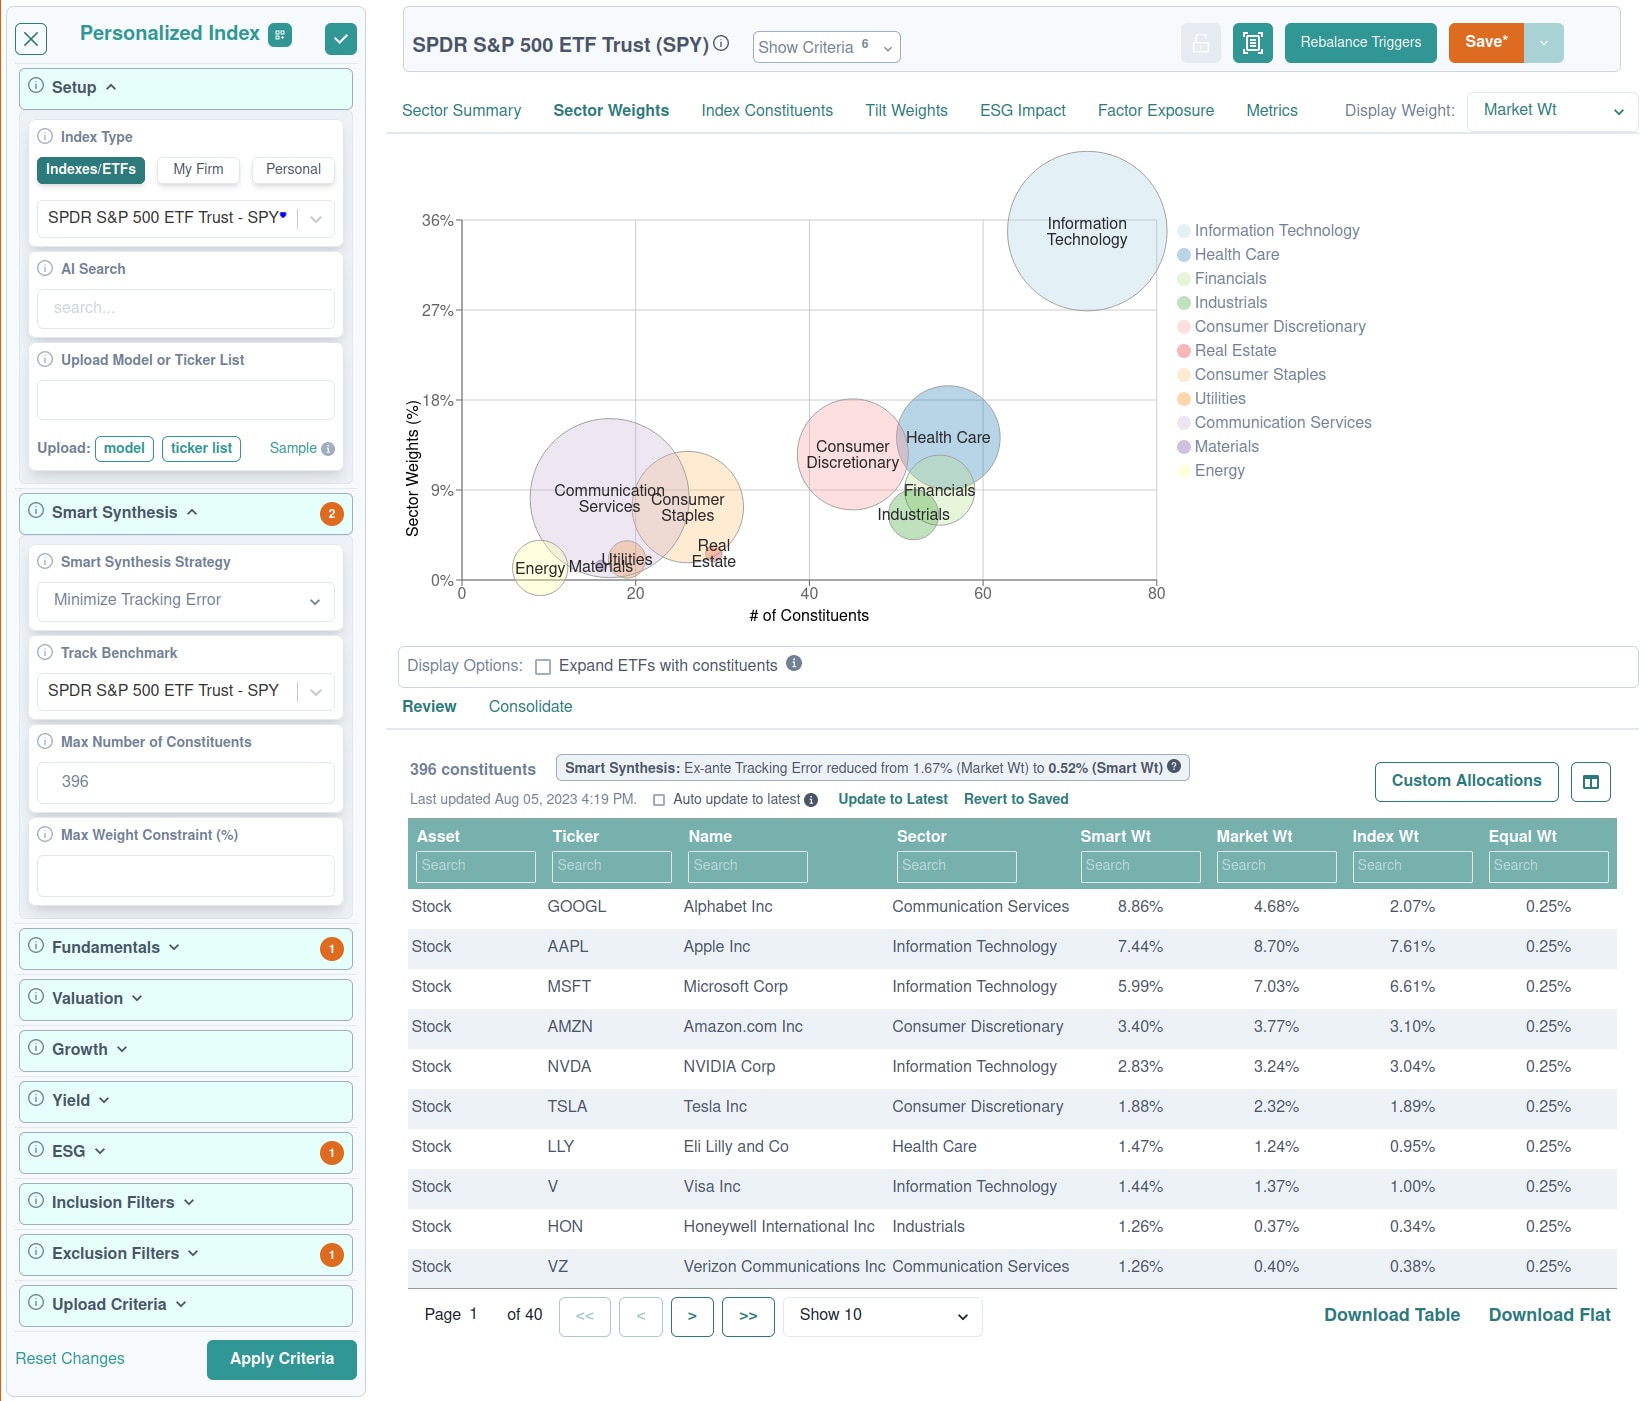This screenshot has height=1401, width=1646.
Task: Click Rebalance Triggers button
Action: 1360,43
